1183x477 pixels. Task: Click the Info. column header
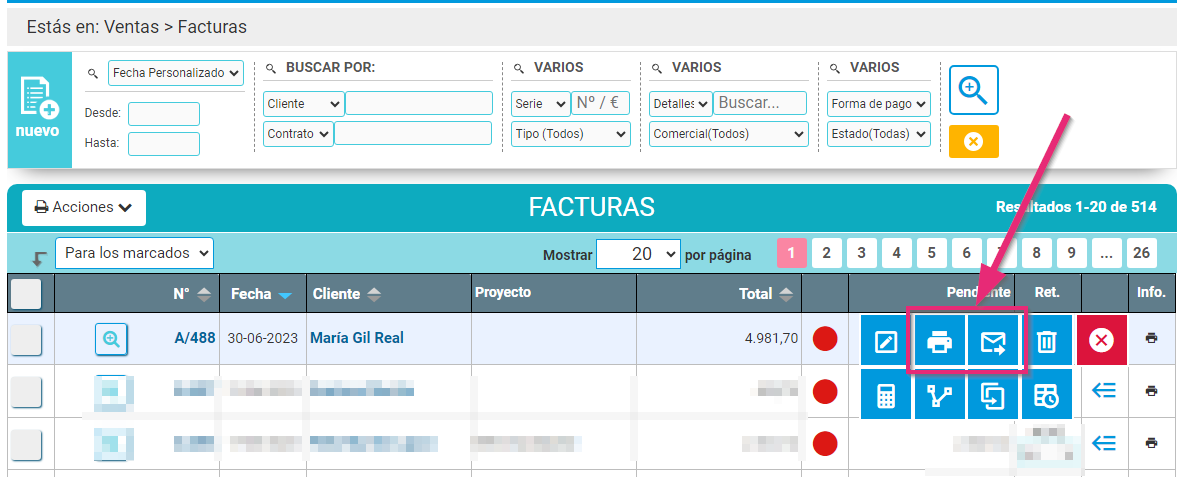pos(1151,292)
